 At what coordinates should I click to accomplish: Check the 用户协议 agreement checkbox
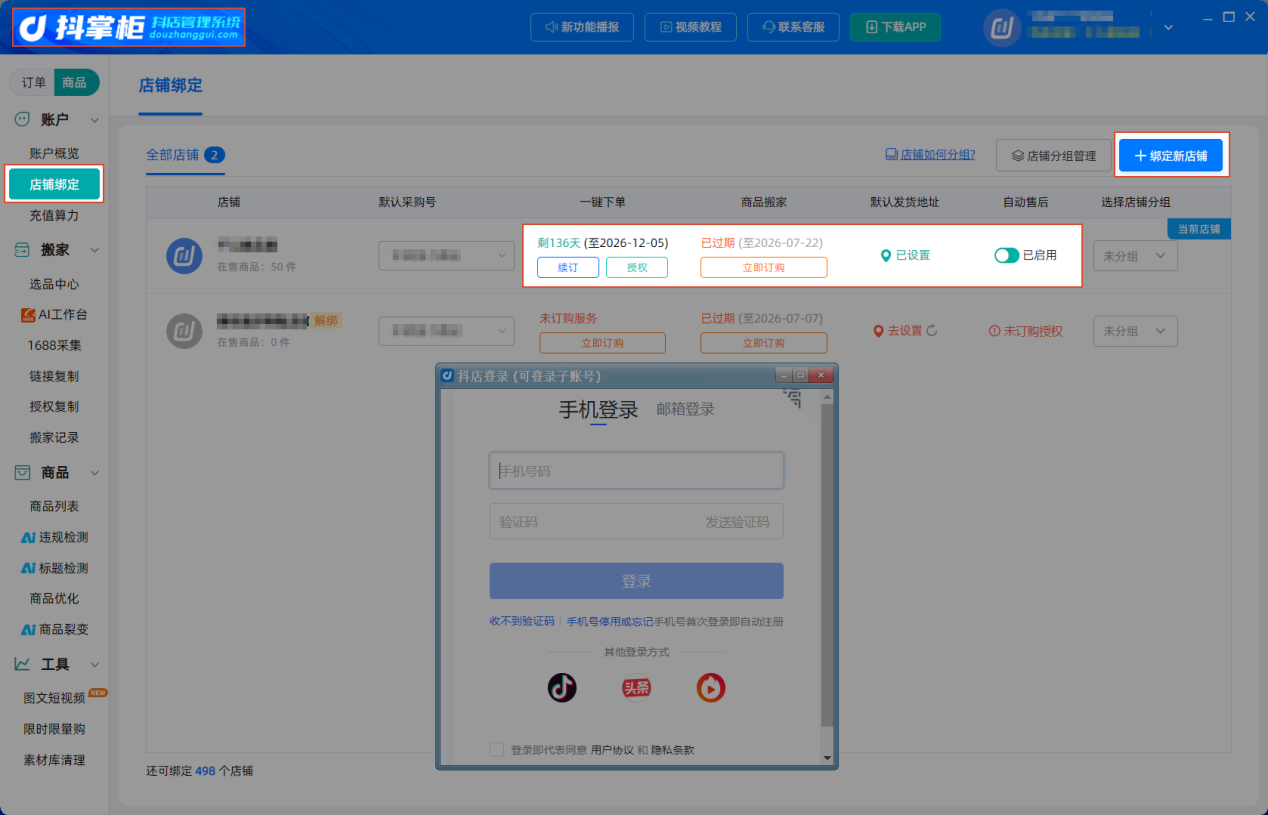[x=497, y=749]
